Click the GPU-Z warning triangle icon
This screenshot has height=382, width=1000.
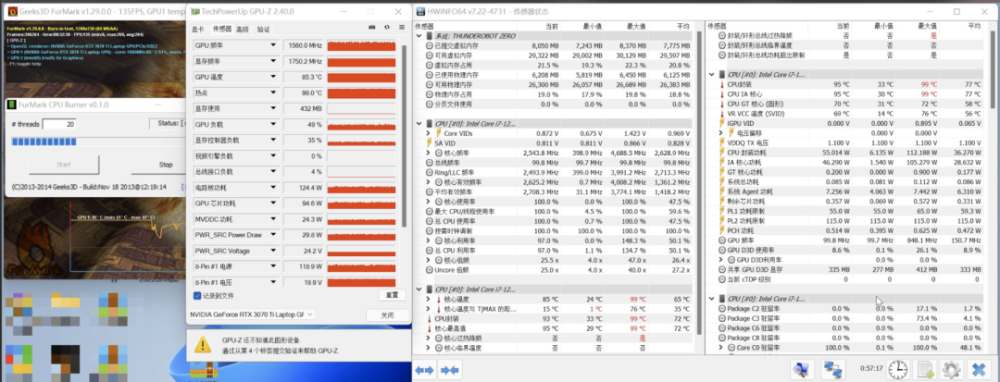click(203, 345)
